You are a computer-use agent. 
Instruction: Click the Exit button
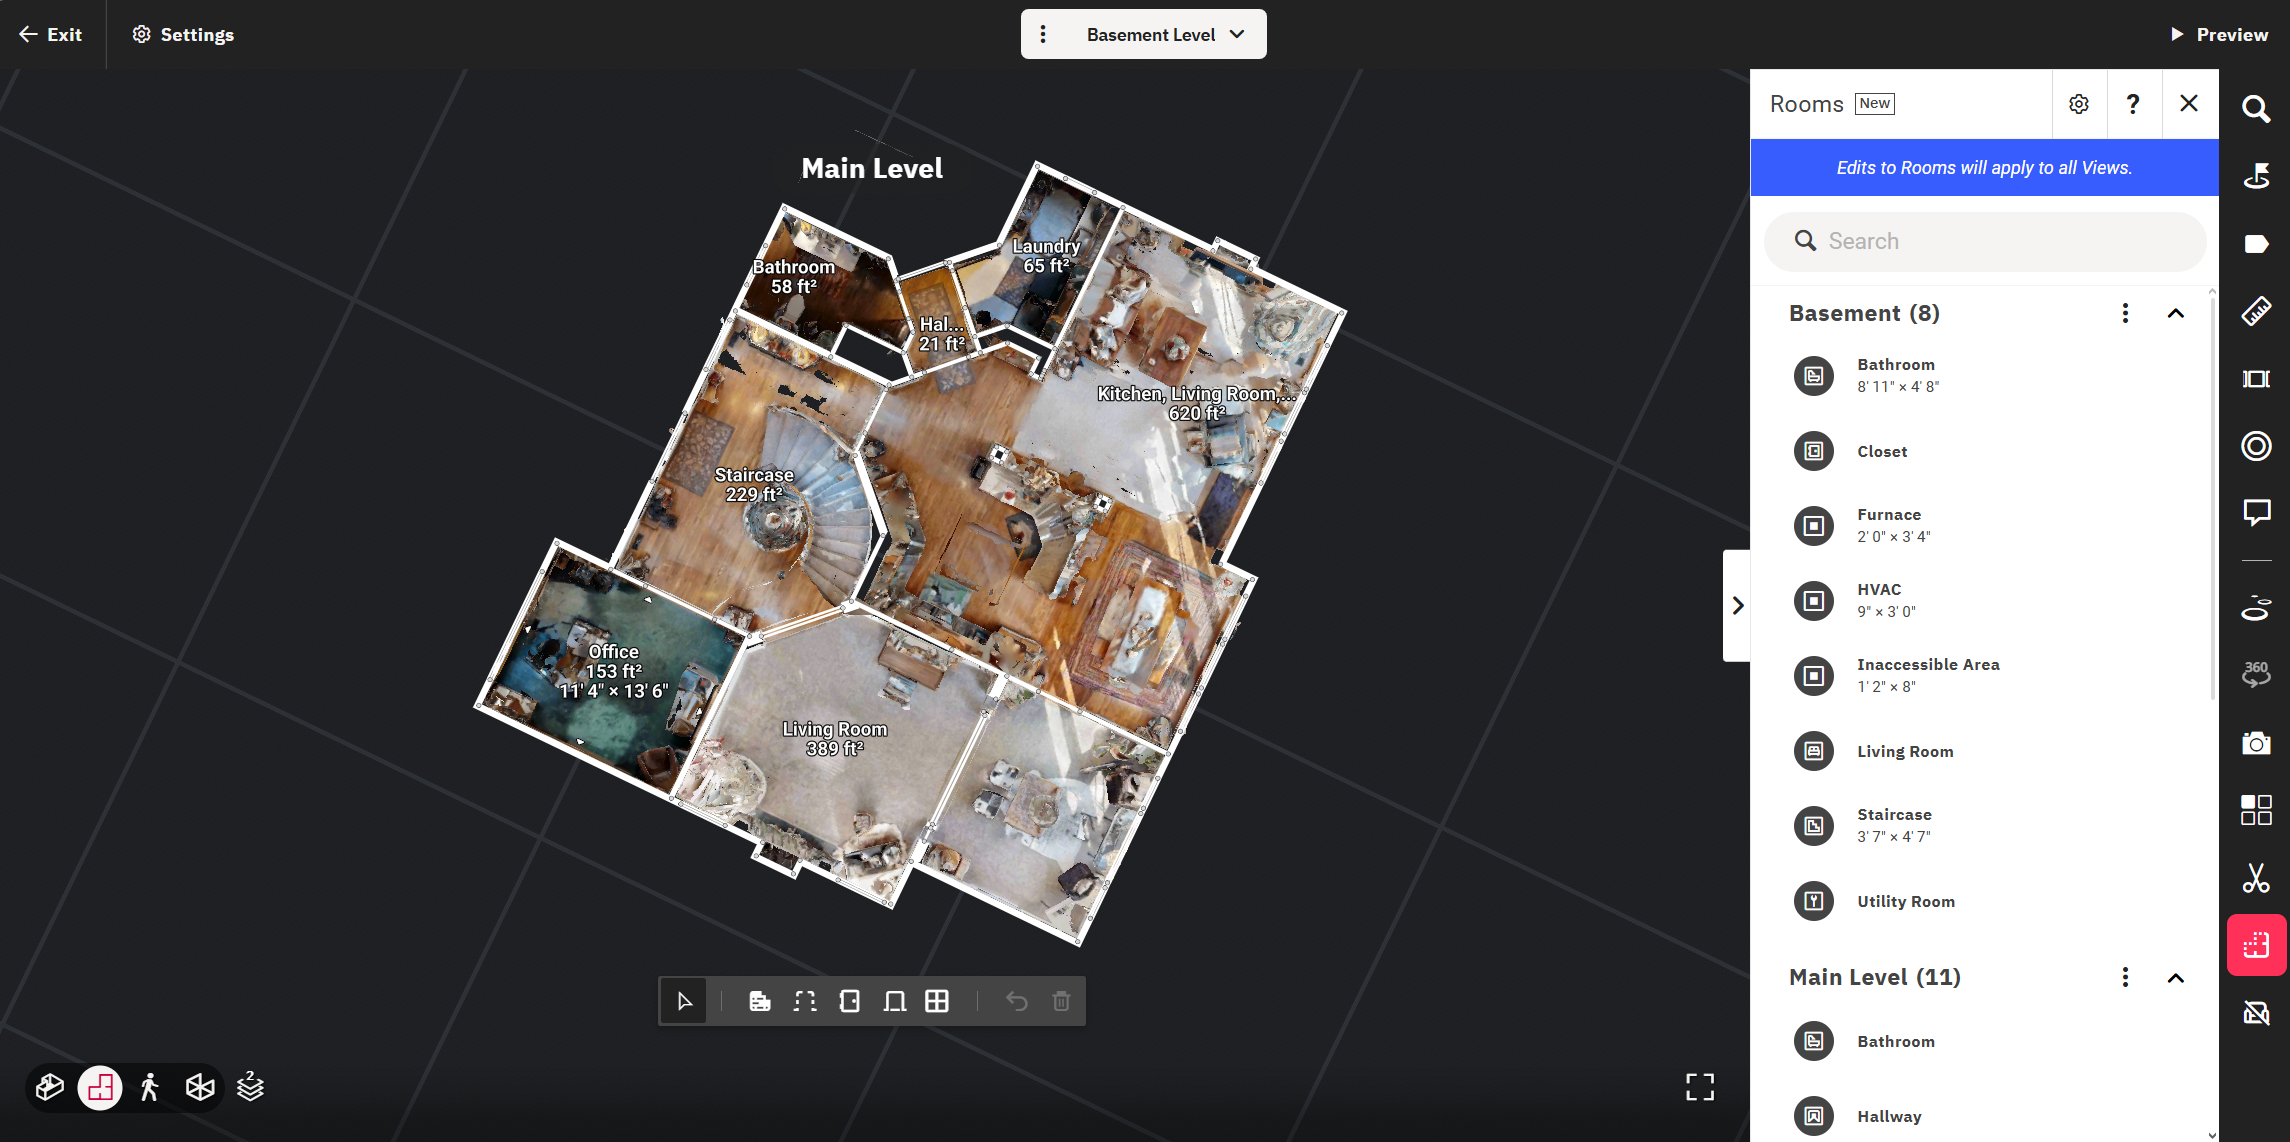(51, 34)
